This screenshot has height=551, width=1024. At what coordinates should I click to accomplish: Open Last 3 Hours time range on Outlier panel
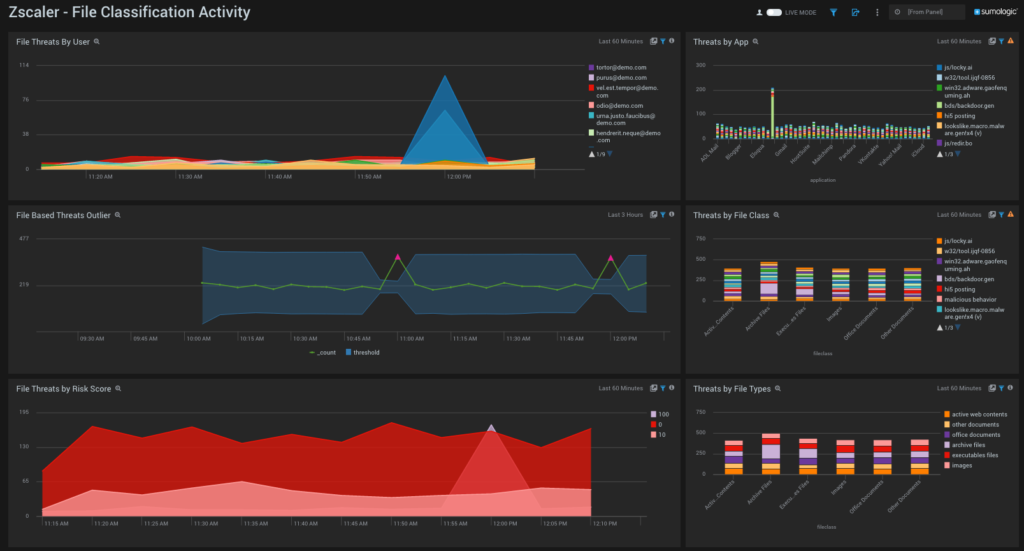tap(625, 215)
